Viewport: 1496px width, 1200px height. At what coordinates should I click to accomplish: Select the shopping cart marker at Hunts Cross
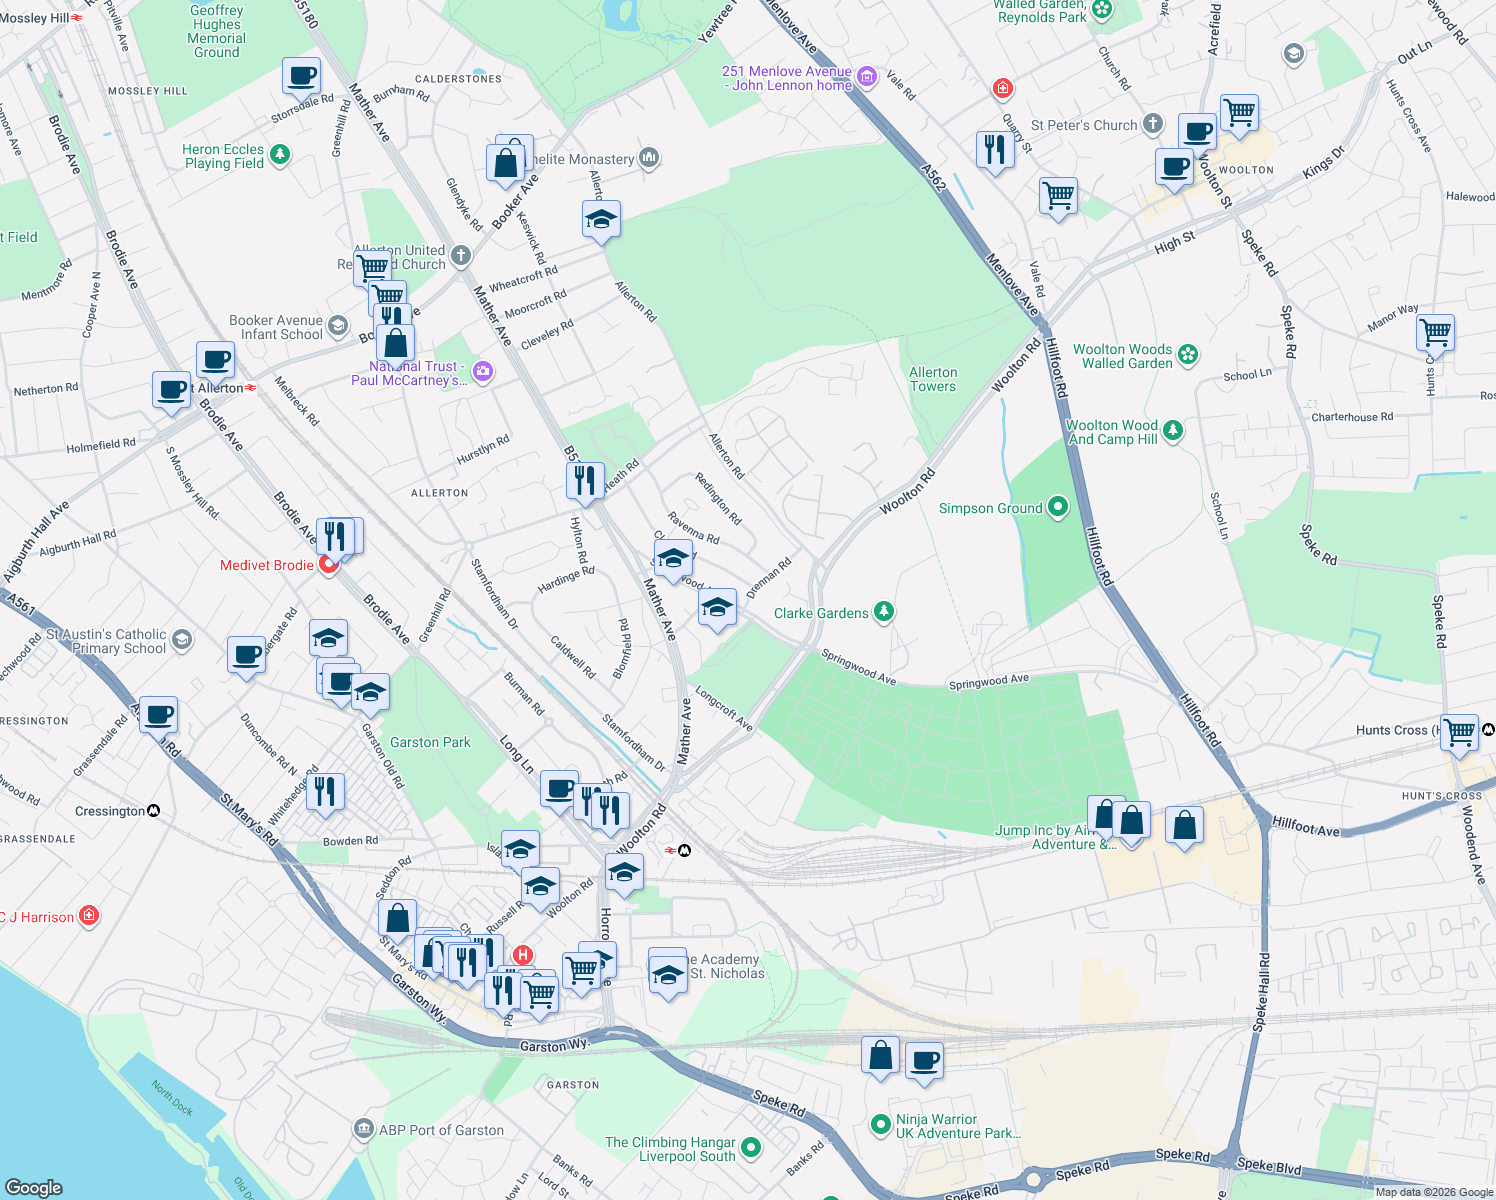(1459, 733)
